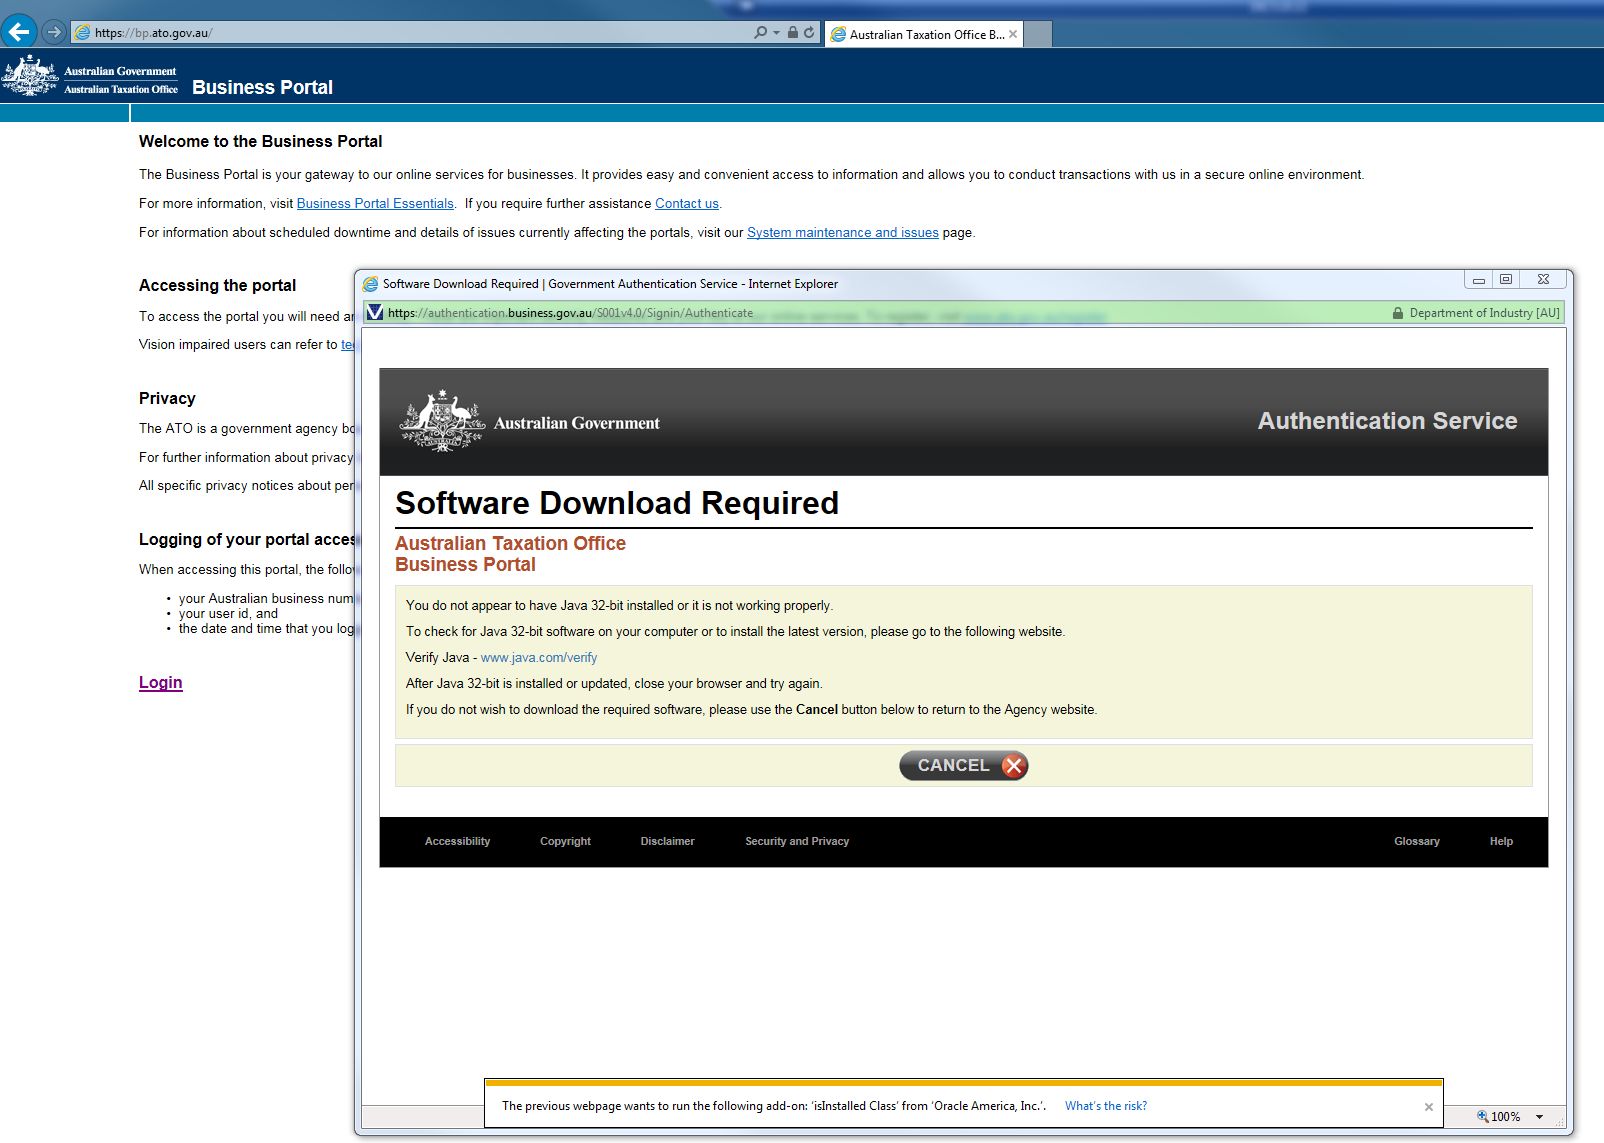Maximize the Software Download Required popup
This screenshot has width=1604, height=1143.
point(1506,280)
